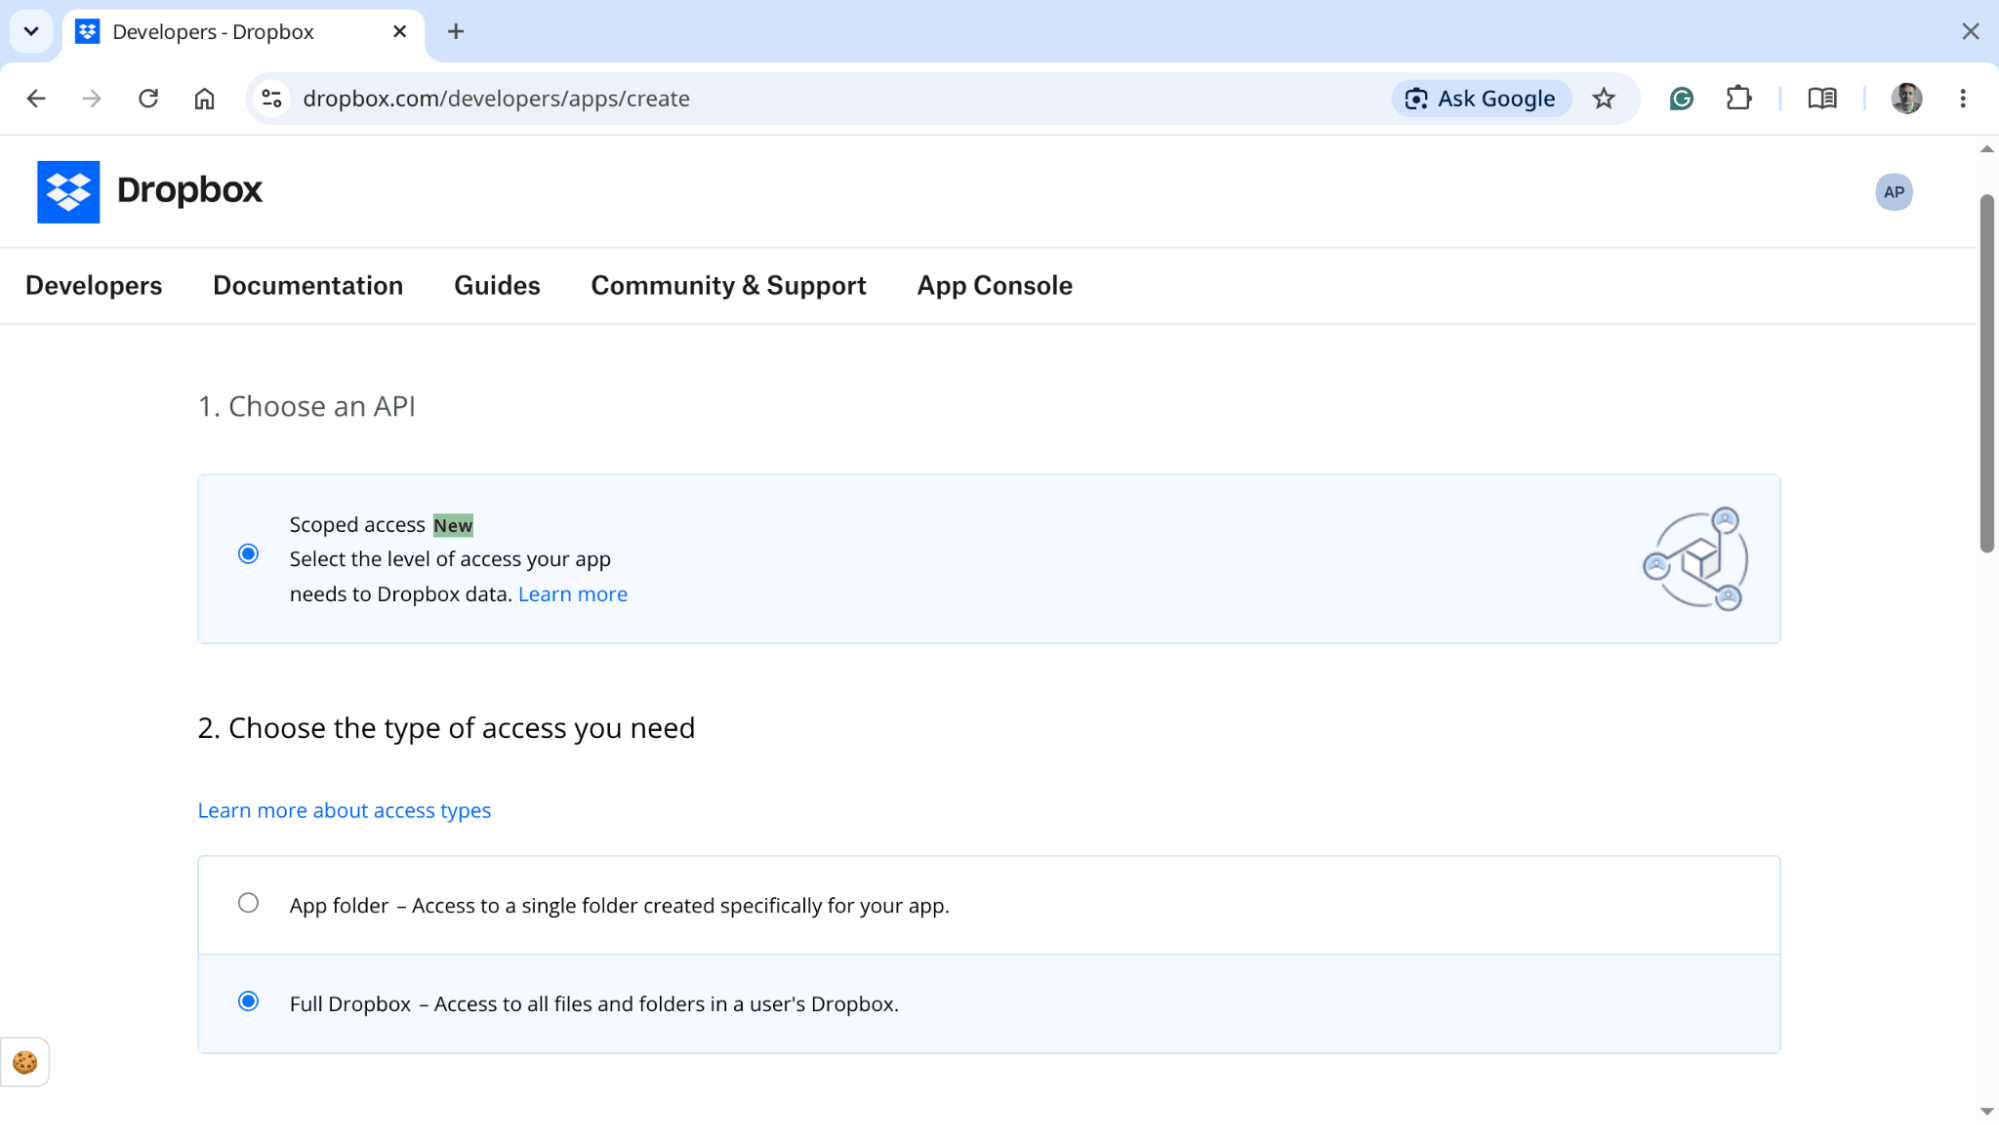1999x1125 pixels.
Task: Open a new browser tab
Action: pyautogui.click(x=456, y=31)
